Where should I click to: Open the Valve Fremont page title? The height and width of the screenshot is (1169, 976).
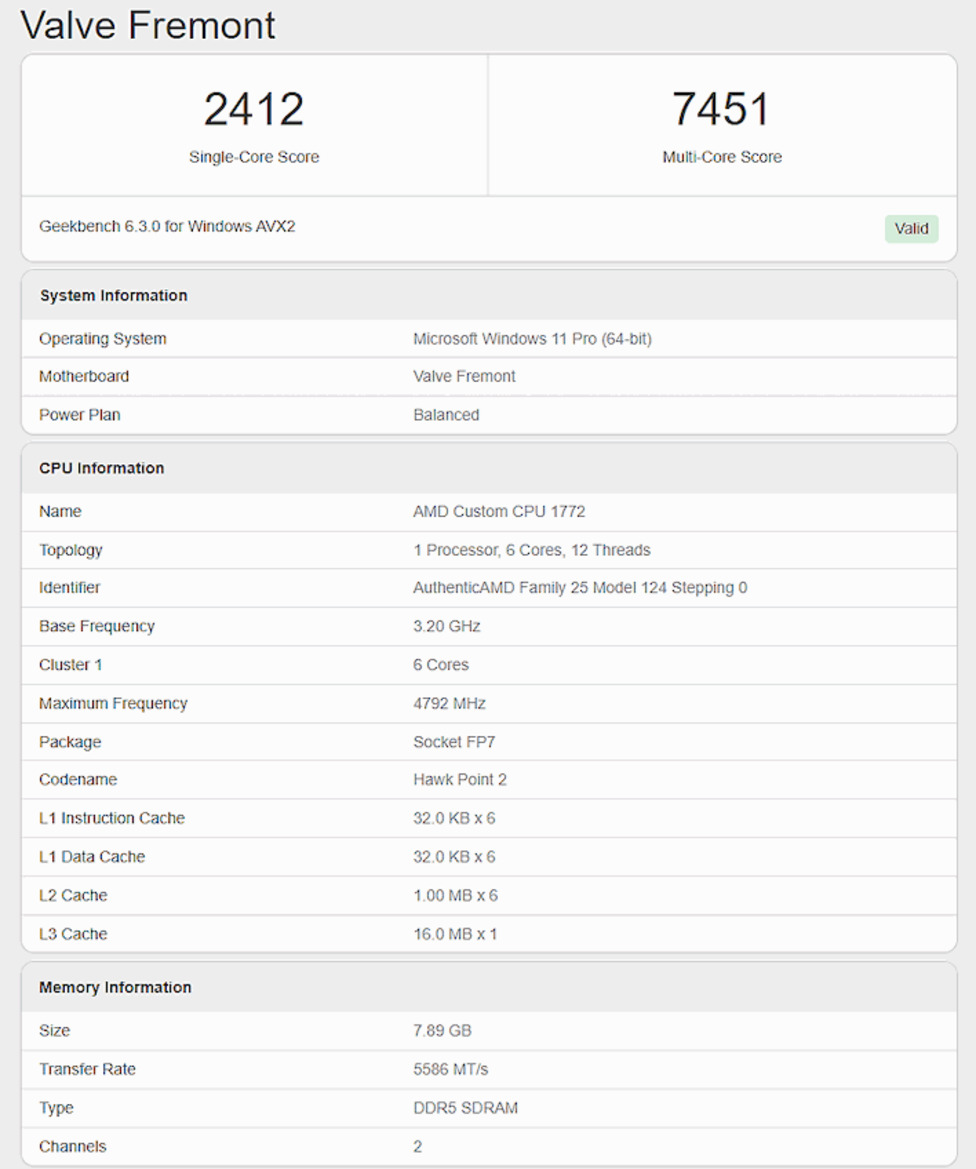[x=150, y=25]
